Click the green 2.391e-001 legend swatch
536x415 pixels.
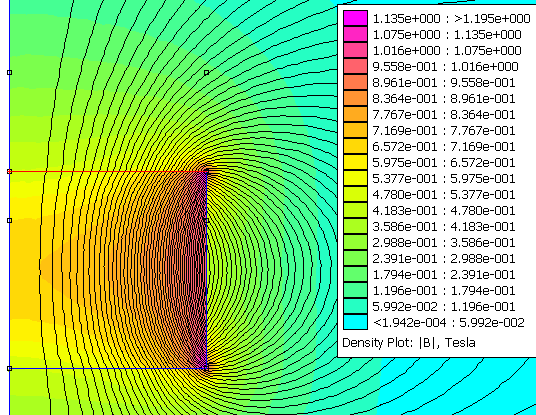tap(355, 258)
